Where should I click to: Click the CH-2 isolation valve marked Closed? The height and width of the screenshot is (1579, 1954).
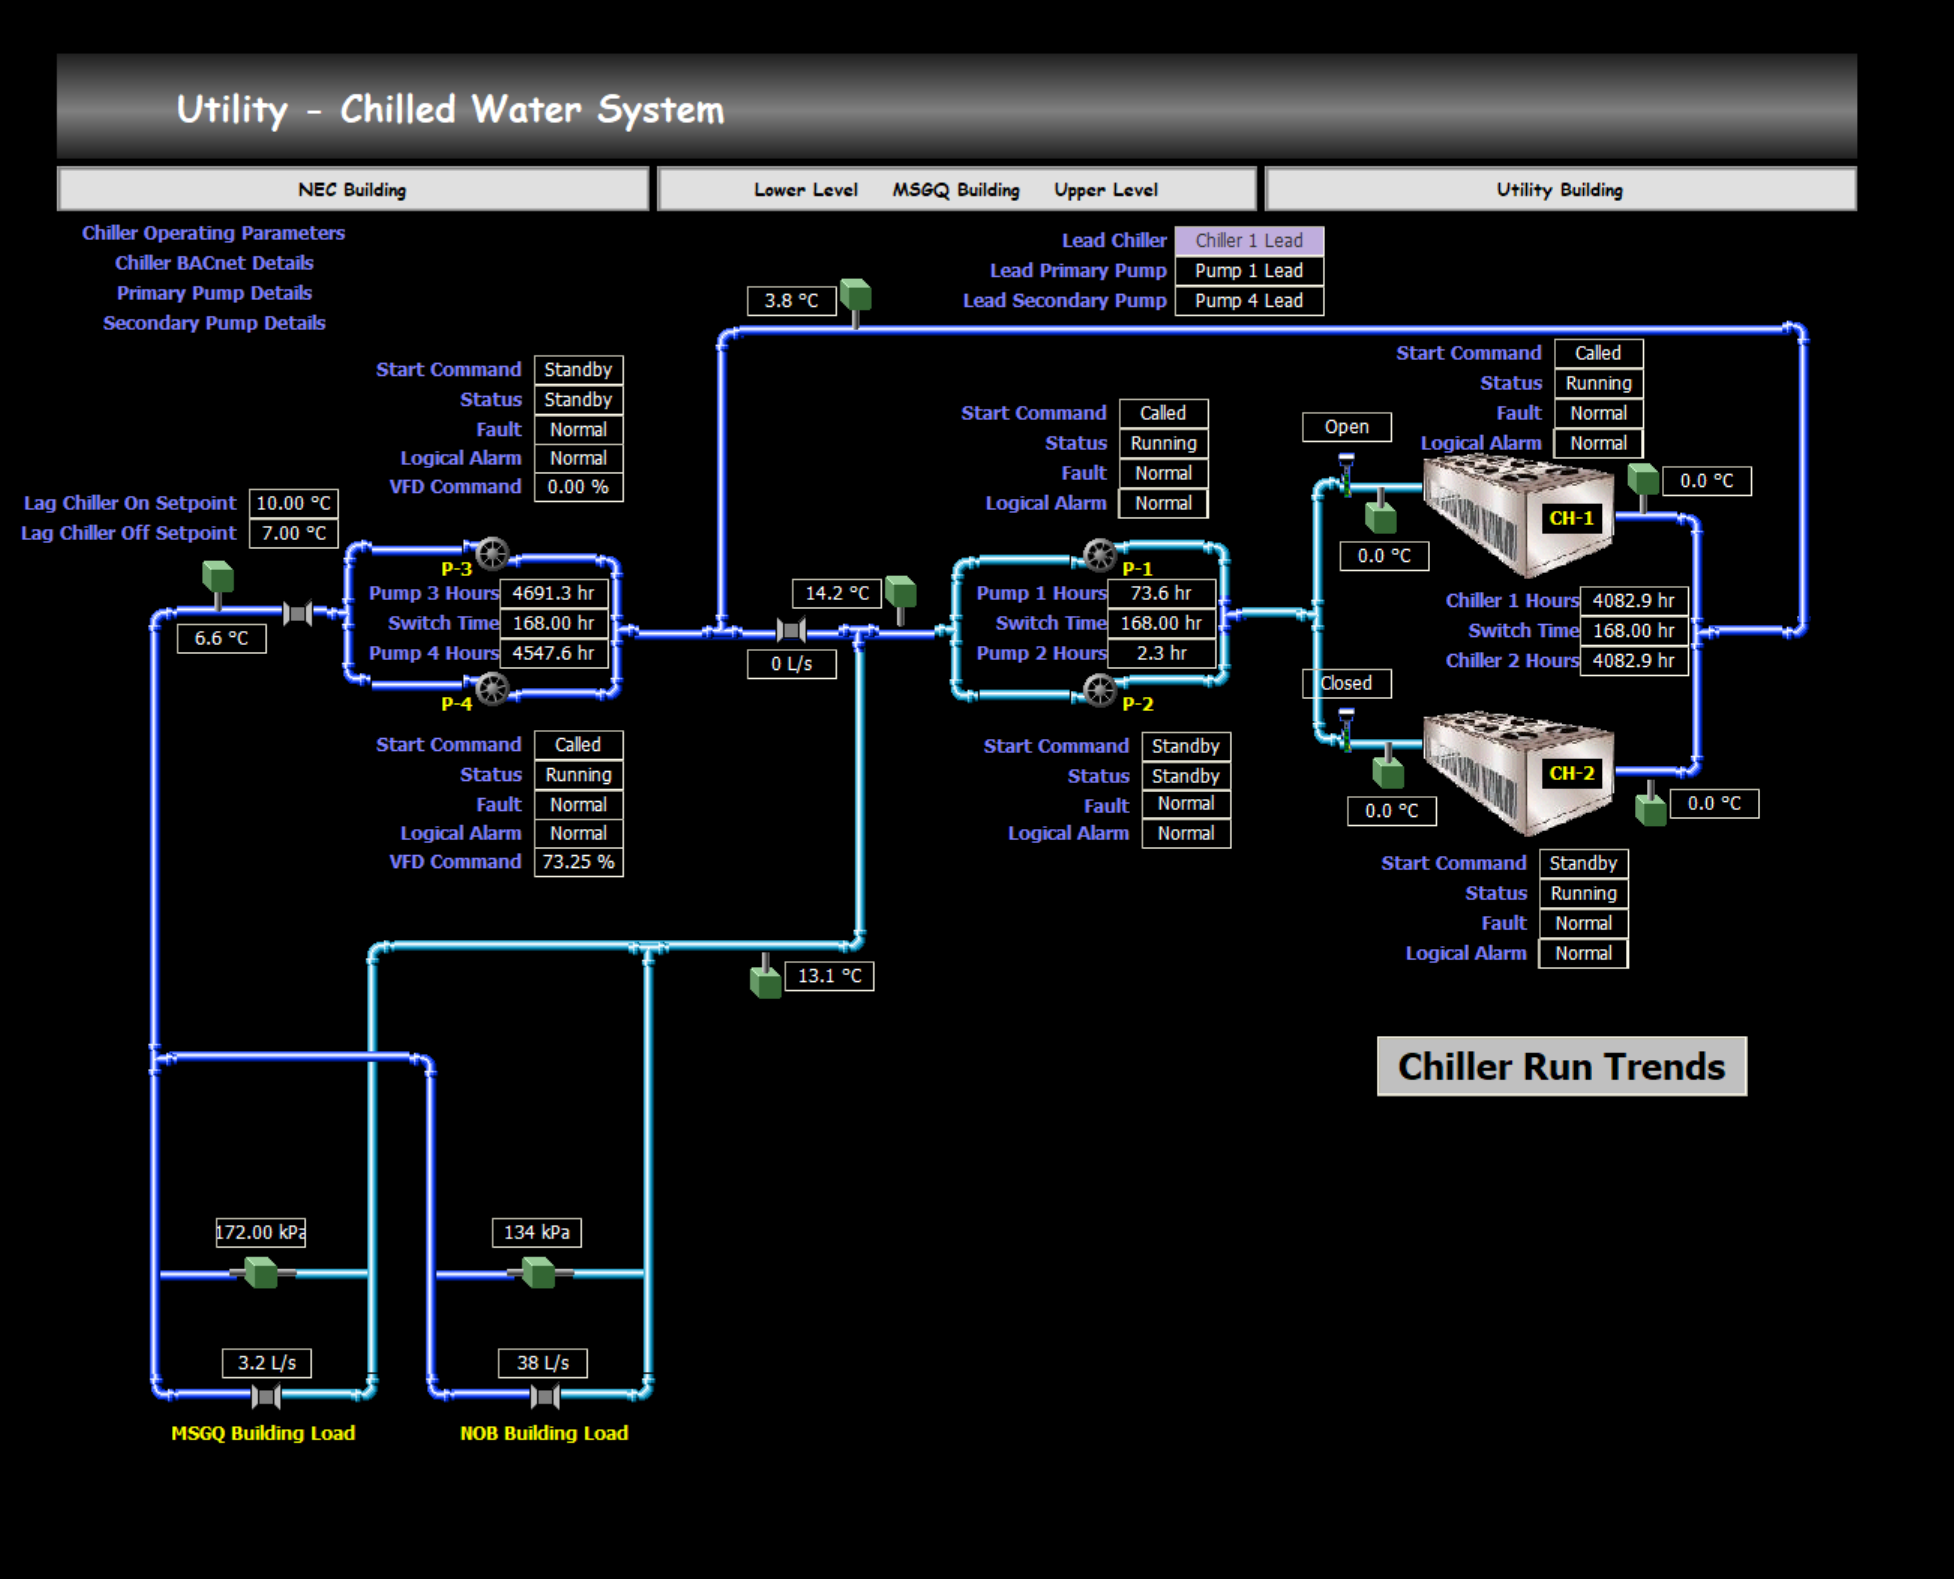1346,729
